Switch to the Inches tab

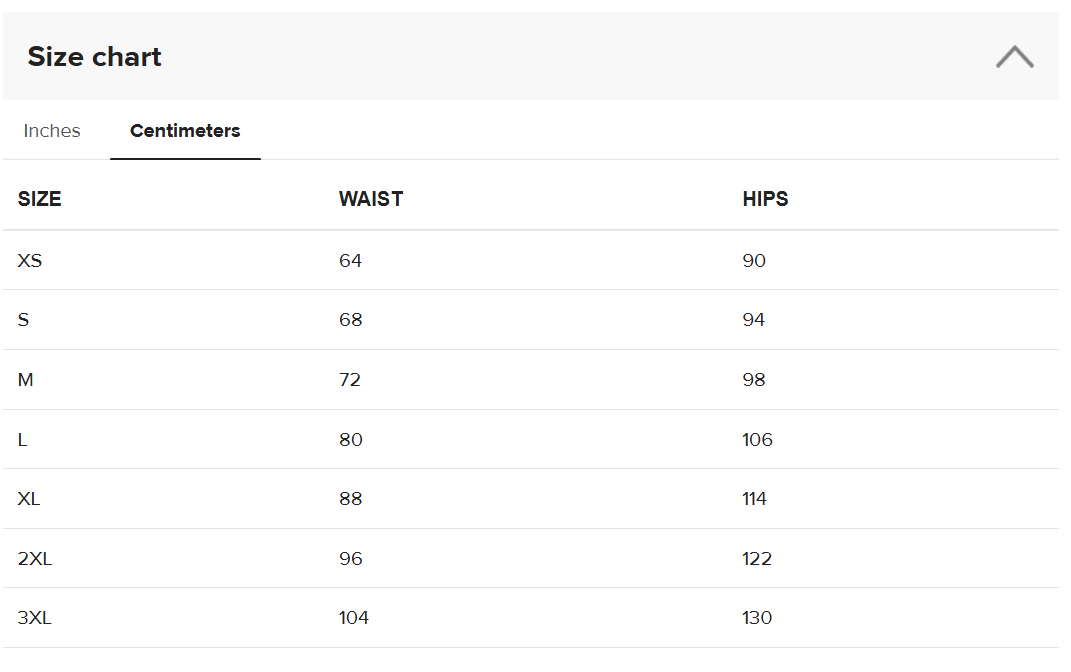52,131
